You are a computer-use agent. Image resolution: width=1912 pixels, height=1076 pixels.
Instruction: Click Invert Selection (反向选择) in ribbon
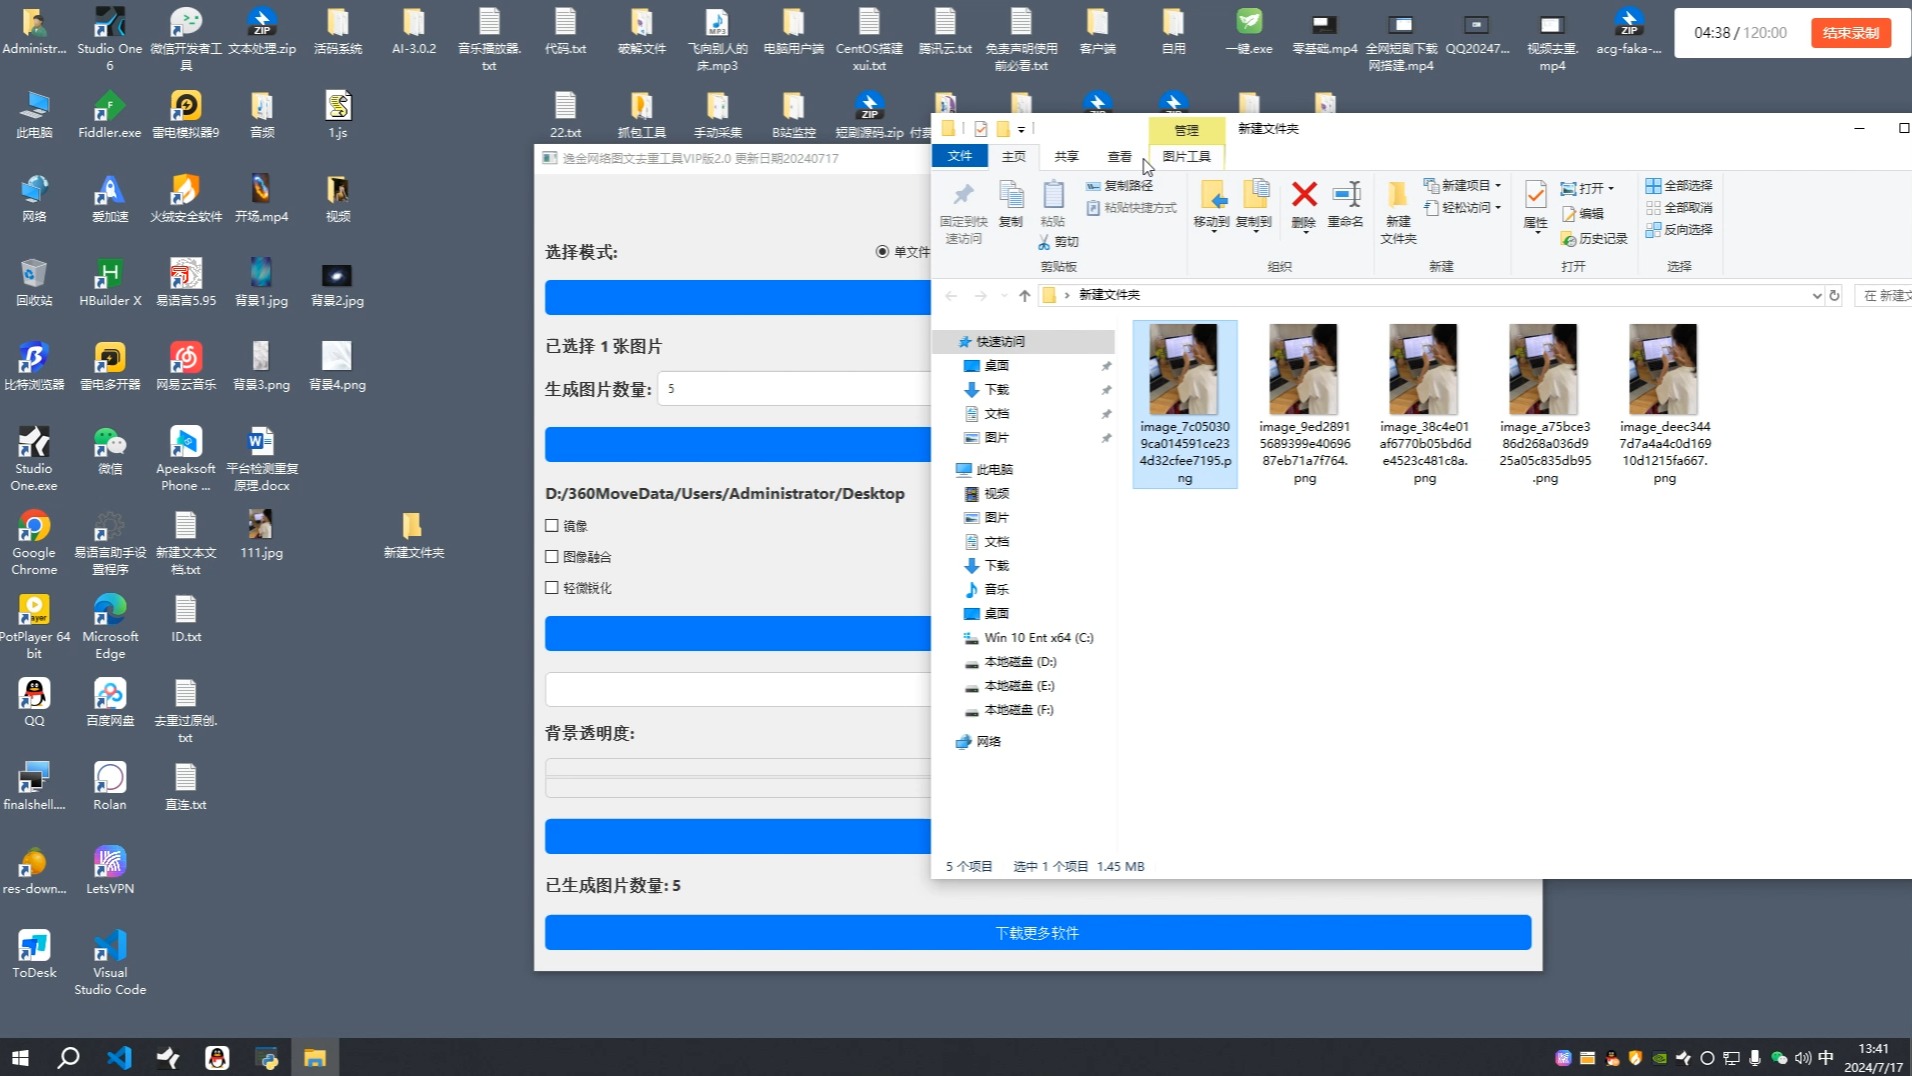(1679, 230)
